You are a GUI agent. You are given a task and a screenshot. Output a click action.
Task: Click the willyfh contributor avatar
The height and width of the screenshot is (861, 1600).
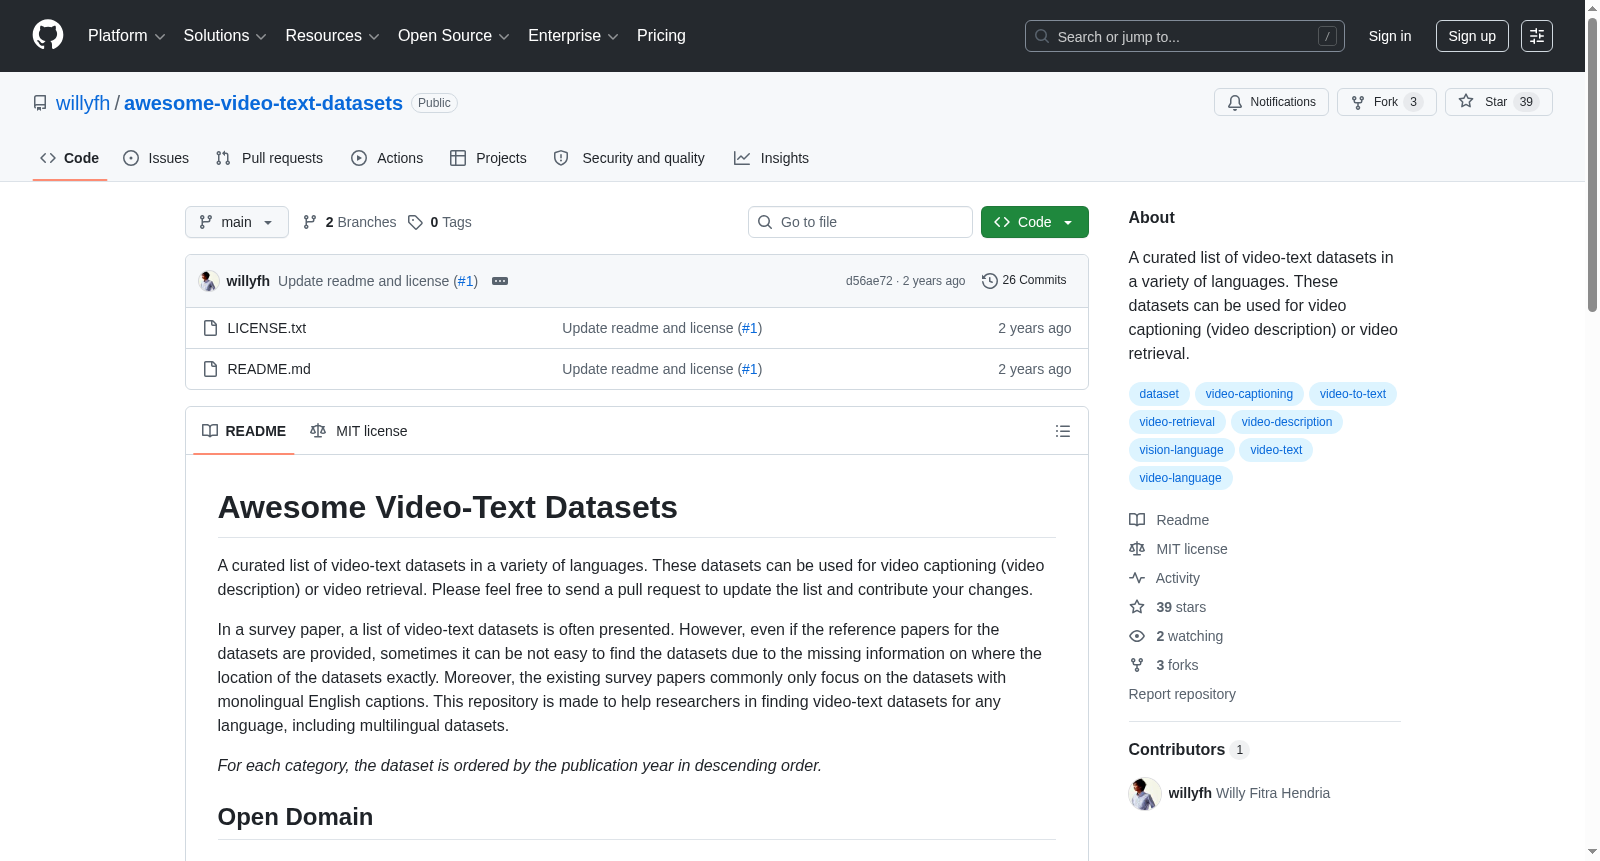point(1145,793)
